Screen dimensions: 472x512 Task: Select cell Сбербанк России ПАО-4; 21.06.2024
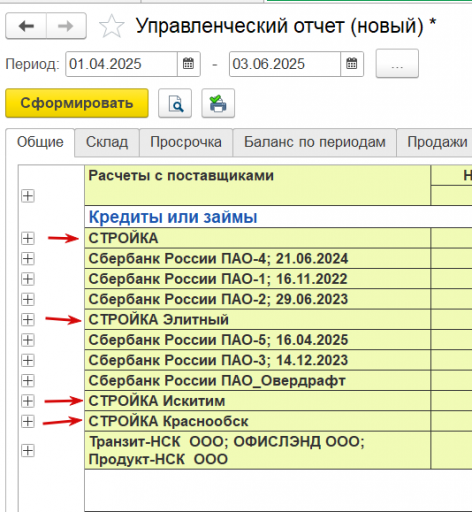[257, 258]
